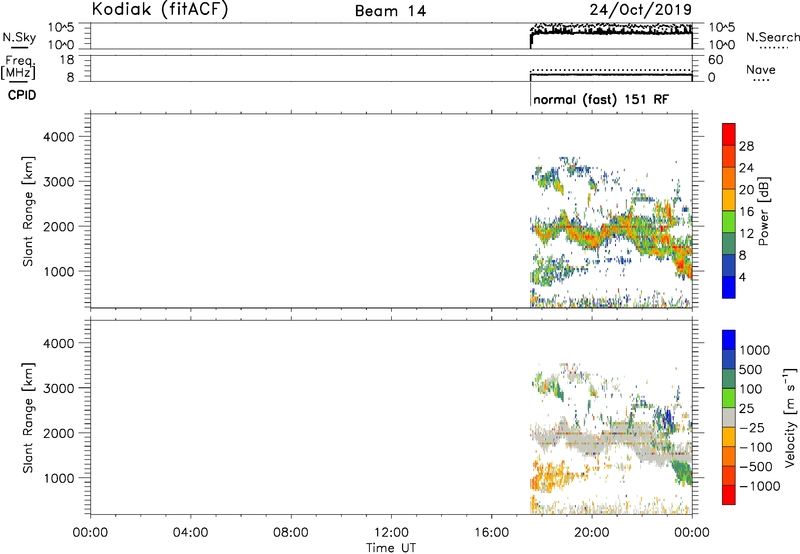Click the "N.Search" legend label
Viewport: 800px width, 554px height.
tap(772, 37)
